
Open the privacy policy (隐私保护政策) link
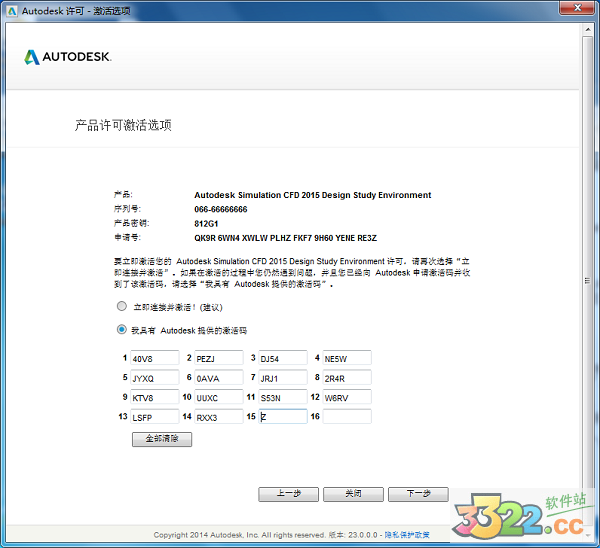tap(407, 535)
